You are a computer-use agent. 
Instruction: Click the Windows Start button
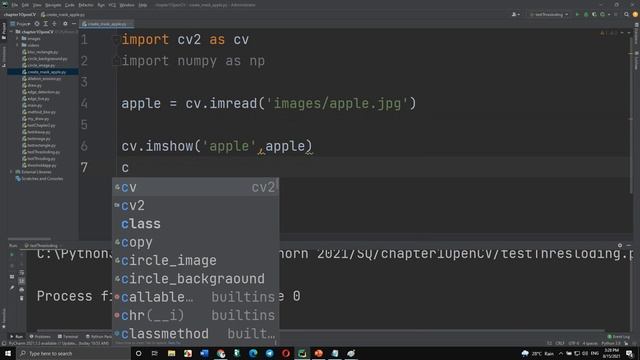[x=8, y=353]
